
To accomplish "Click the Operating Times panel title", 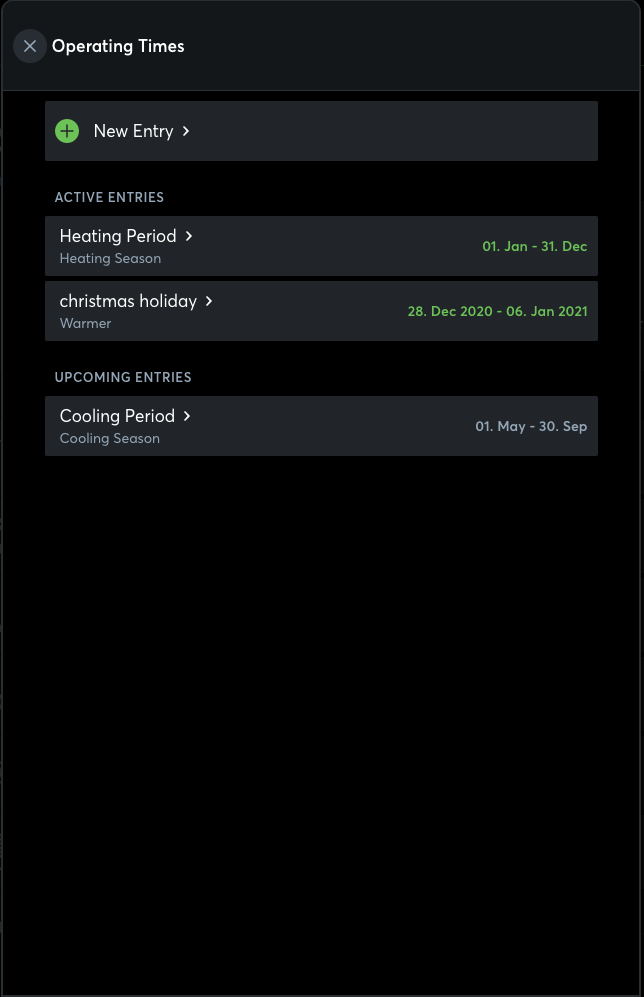I will [x=118, y=46].
